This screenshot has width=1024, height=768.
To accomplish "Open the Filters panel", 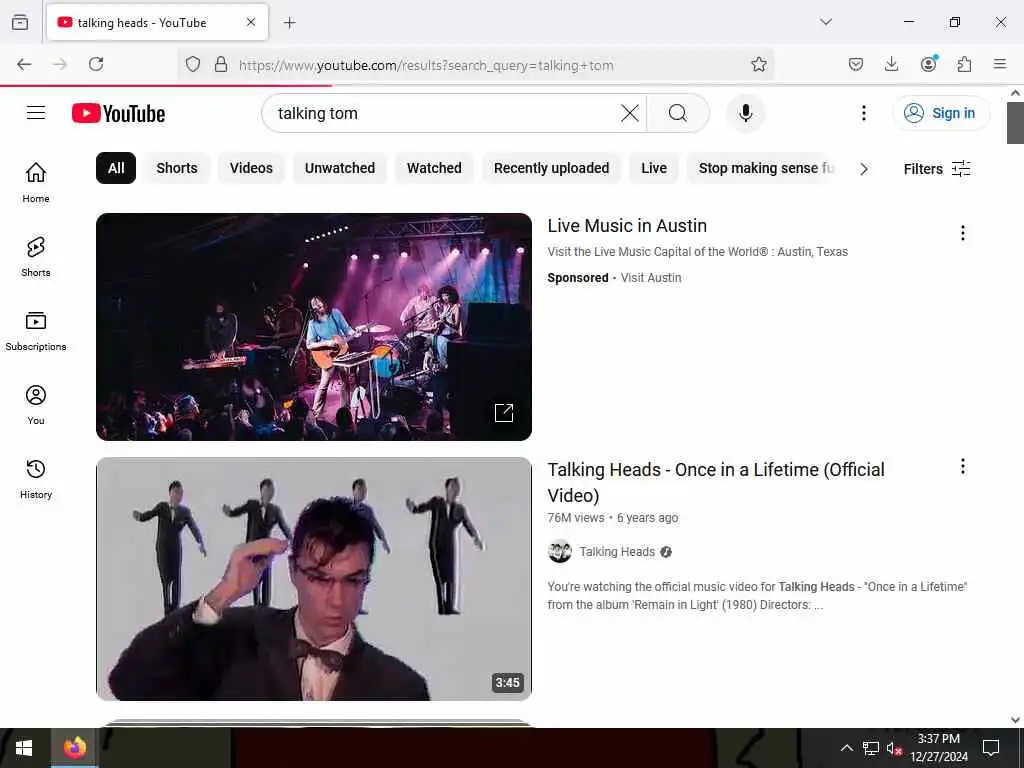I will pos(937,169).
